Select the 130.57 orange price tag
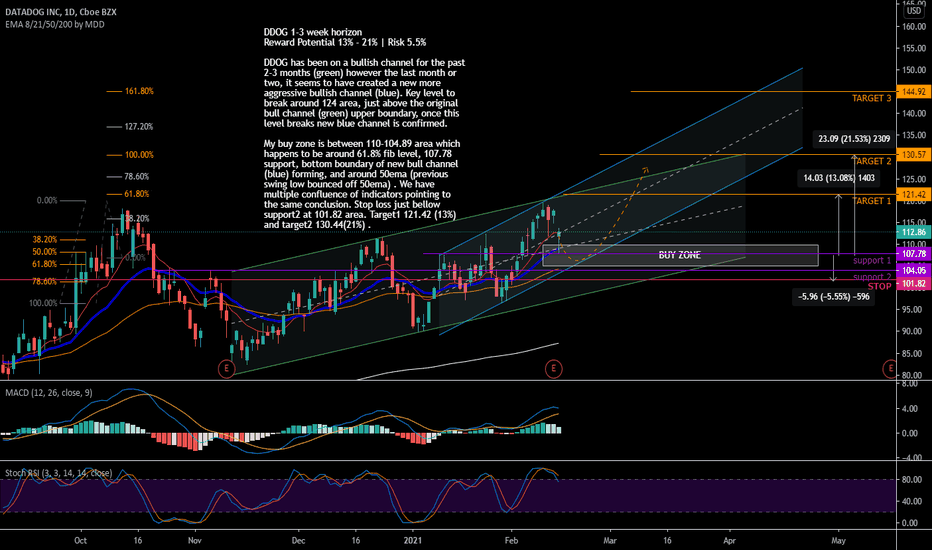The height and width of the screenshot is (550, 932). pos(914,155)
